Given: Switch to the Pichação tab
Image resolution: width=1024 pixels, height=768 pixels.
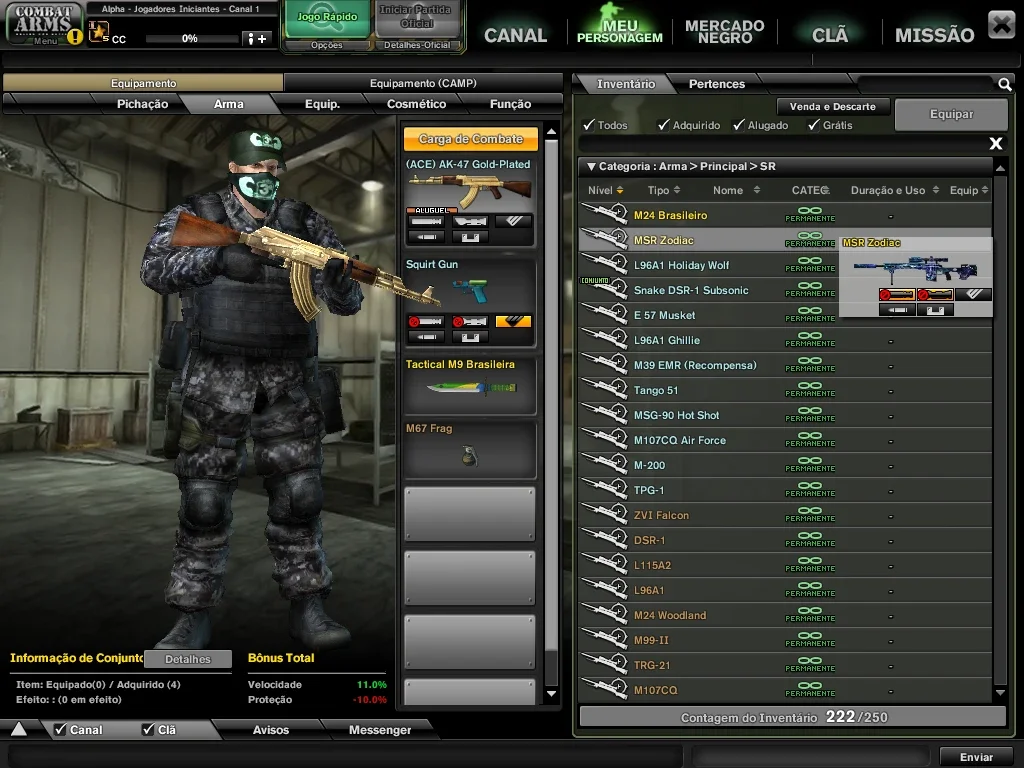Looking at the screenshot, I should point(142,104).
